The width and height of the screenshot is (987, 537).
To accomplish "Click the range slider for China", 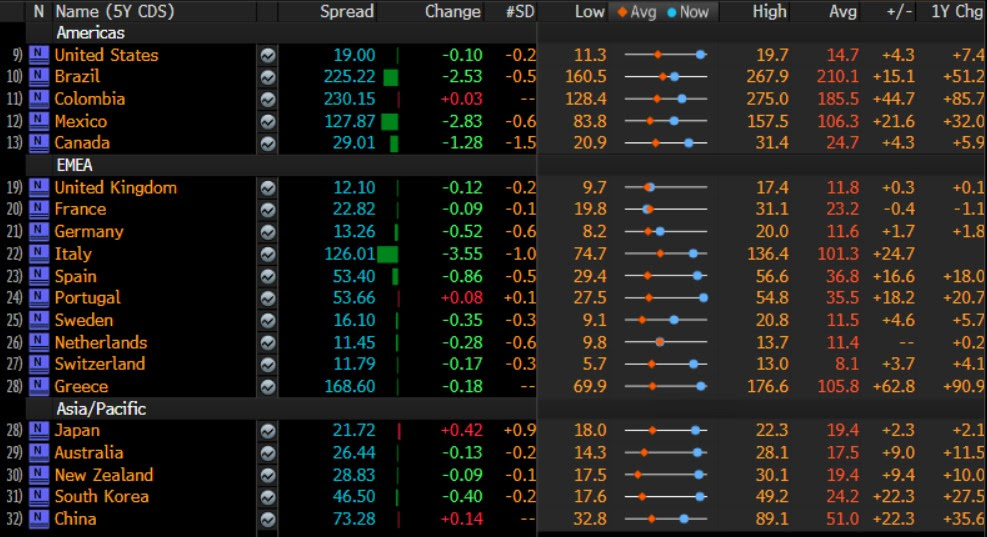I will tap(665, 519).
